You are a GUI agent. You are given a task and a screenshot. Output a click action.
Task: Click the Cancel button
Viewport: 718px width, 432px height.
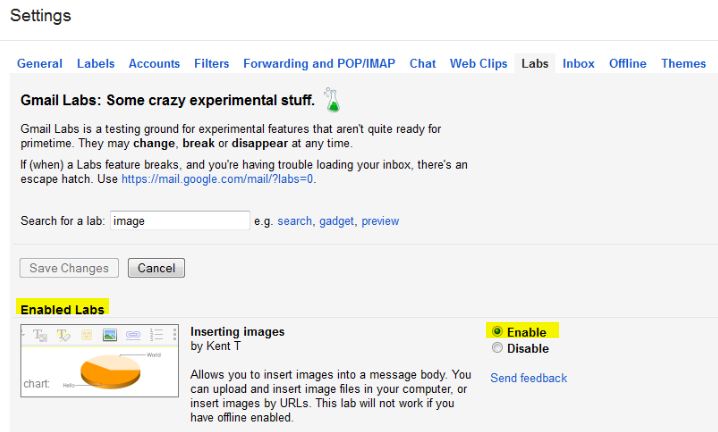point(157,268)
